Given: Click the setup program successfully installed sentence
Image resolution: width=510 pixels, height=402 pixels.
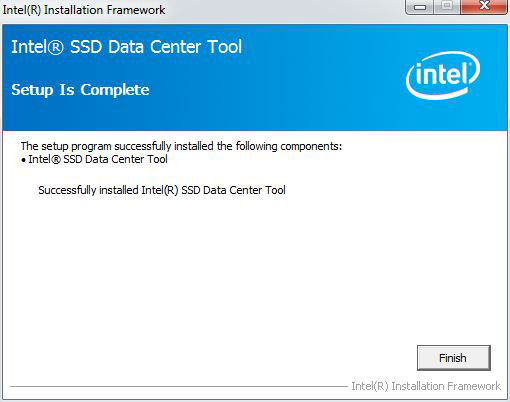Looking at the screenshot, I should (x=181, y=146).
